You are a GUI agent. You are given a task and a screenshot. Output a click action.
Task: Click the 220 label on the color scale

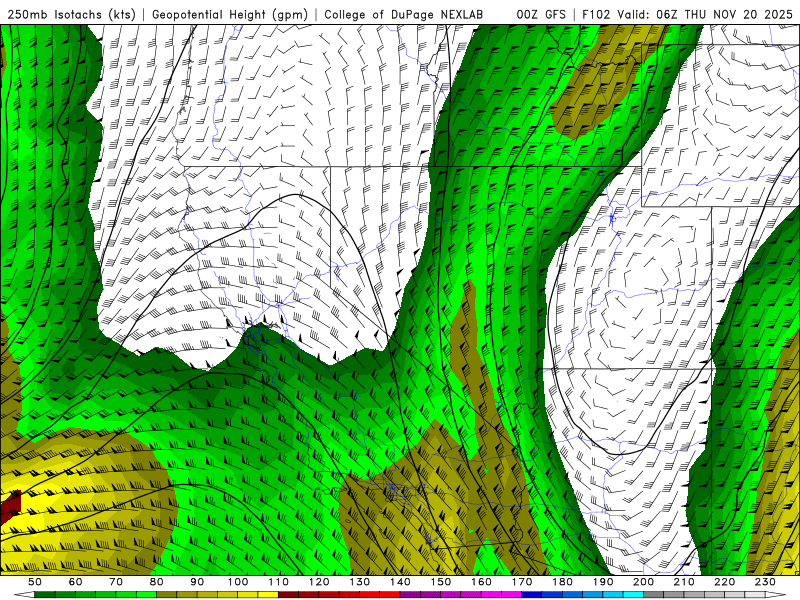pos(724,582)
